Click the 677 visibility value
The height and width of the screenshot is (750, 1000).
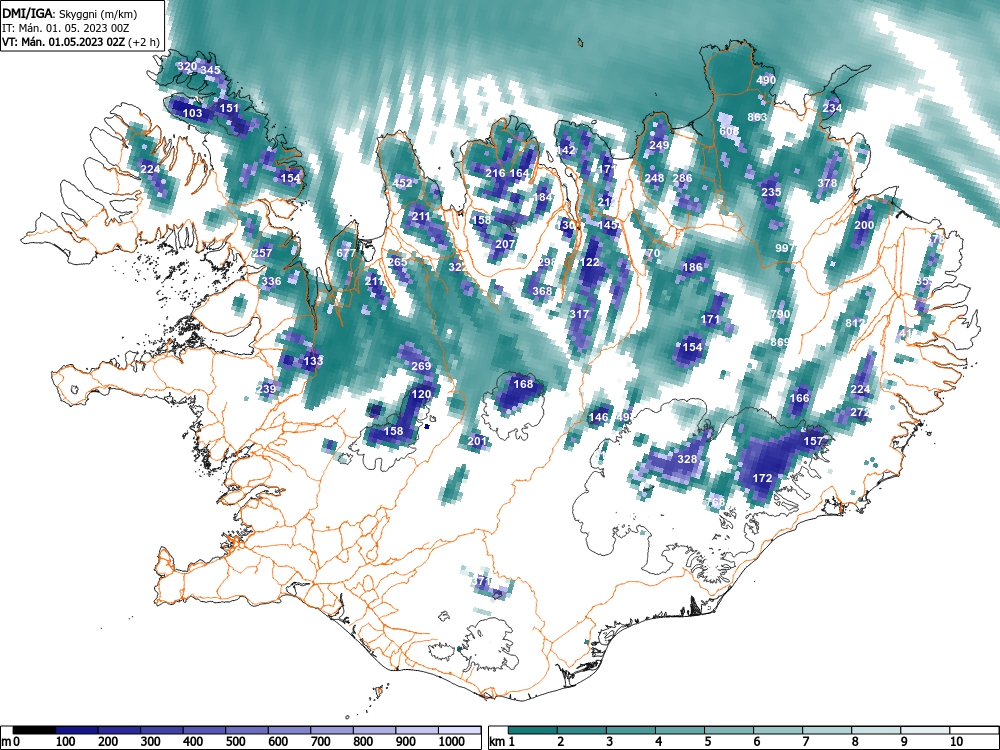point(346,253)
